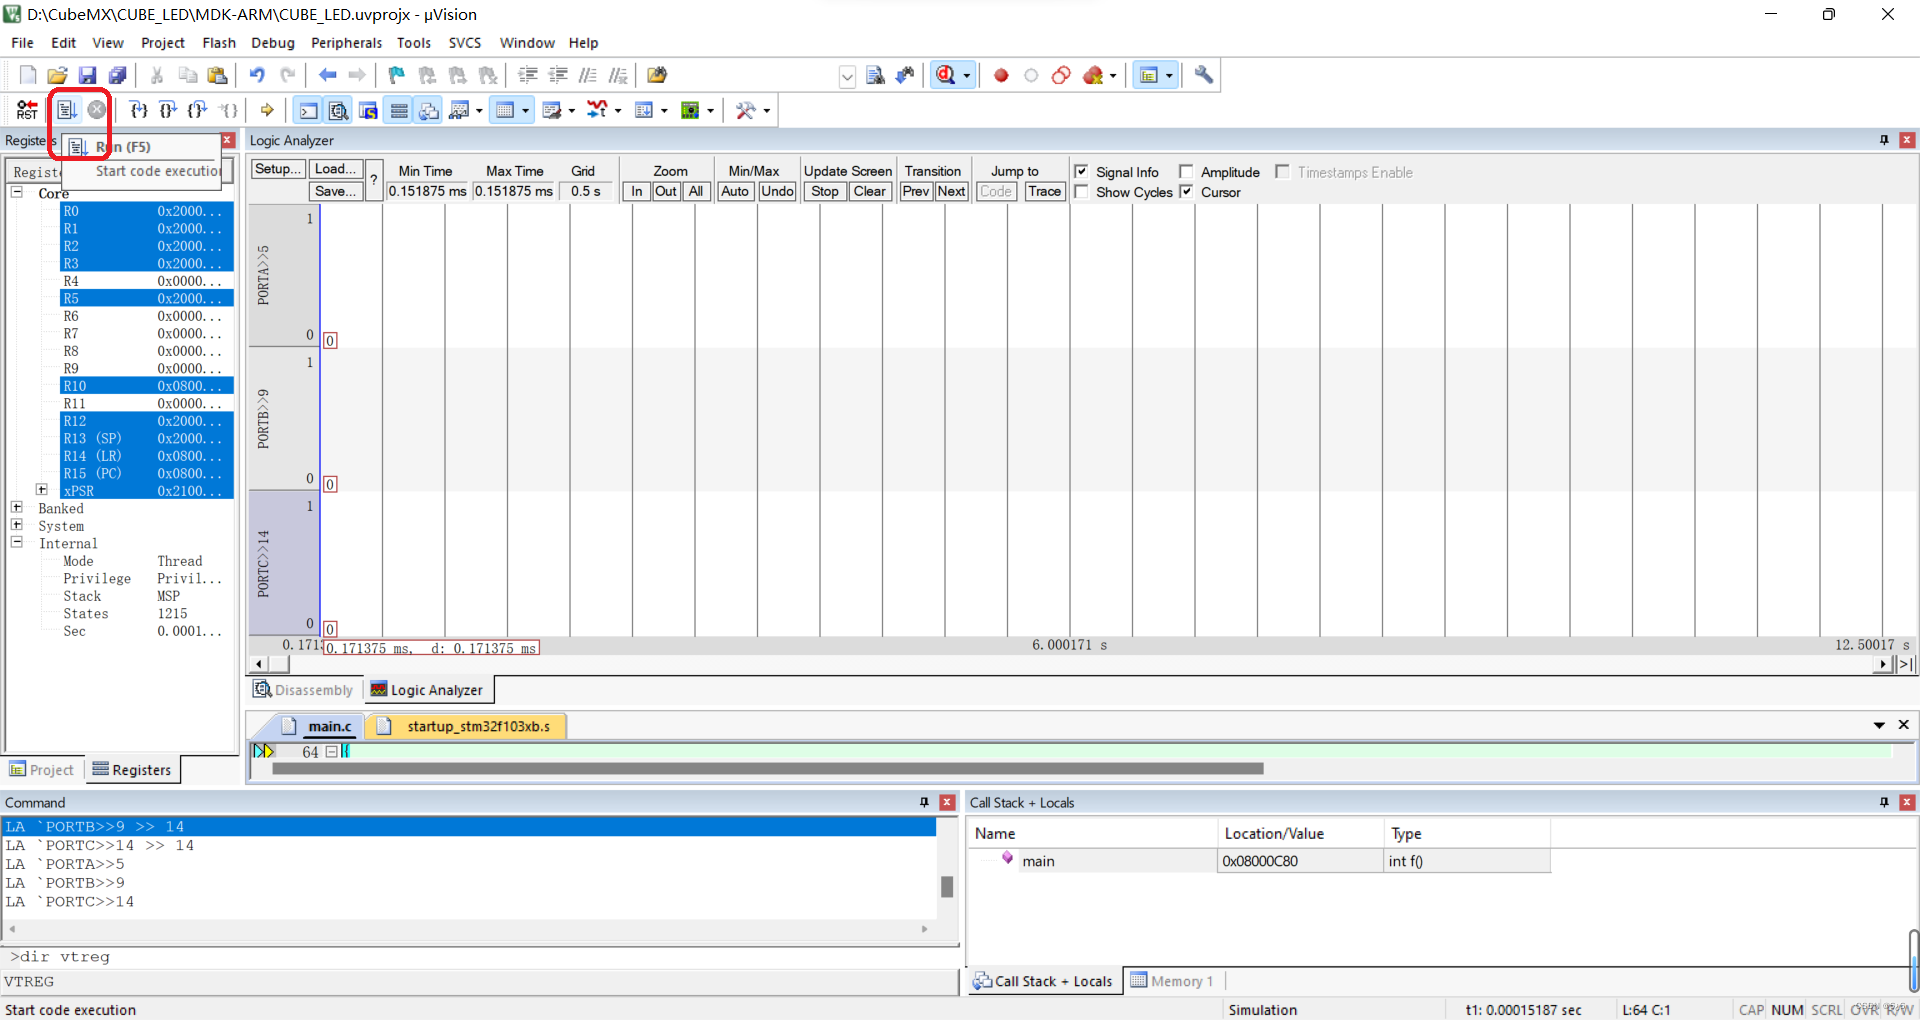This screenshot has height=1020, width=1920.
Task: Open the Toolbox dropdown arrow
Action: 767,110
